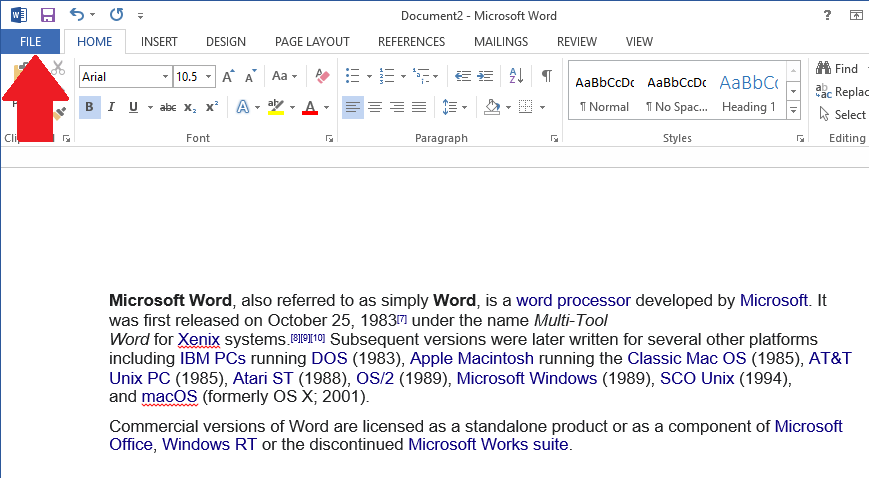Screen dimensions: 869x478
Task: Switch to the MAILINGS tab
Action: tap(501, 42)
